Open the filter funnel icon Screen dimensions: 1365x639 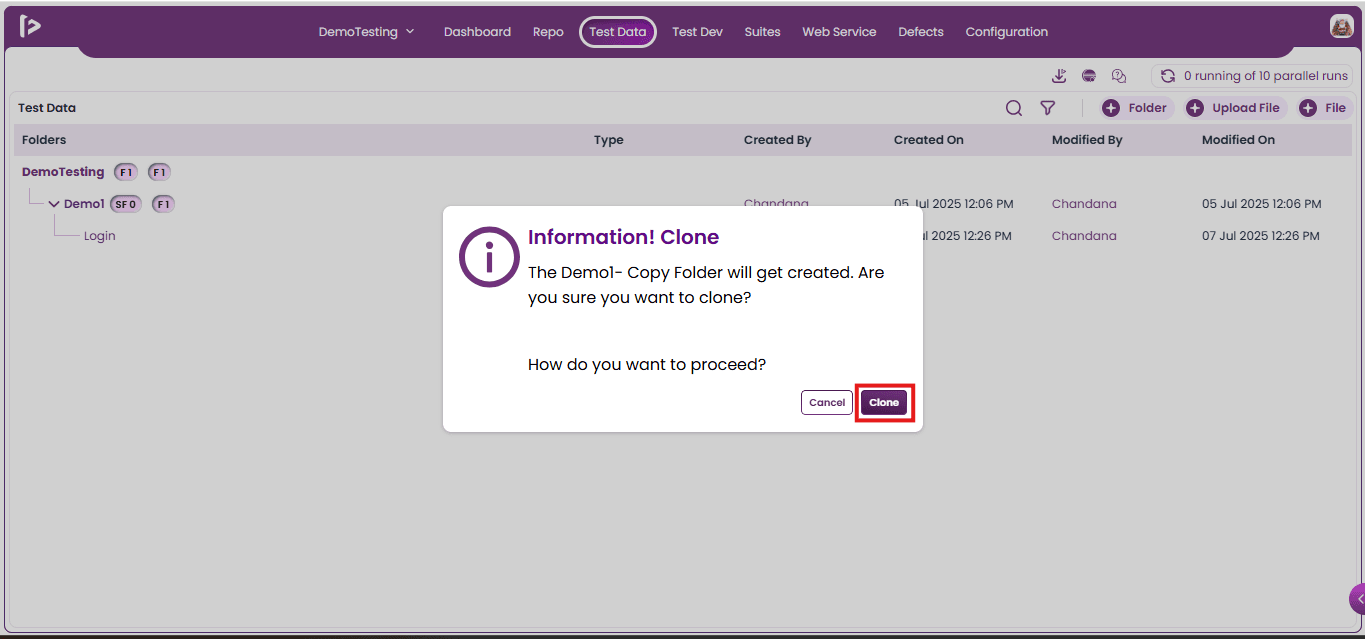point(1047,108)
